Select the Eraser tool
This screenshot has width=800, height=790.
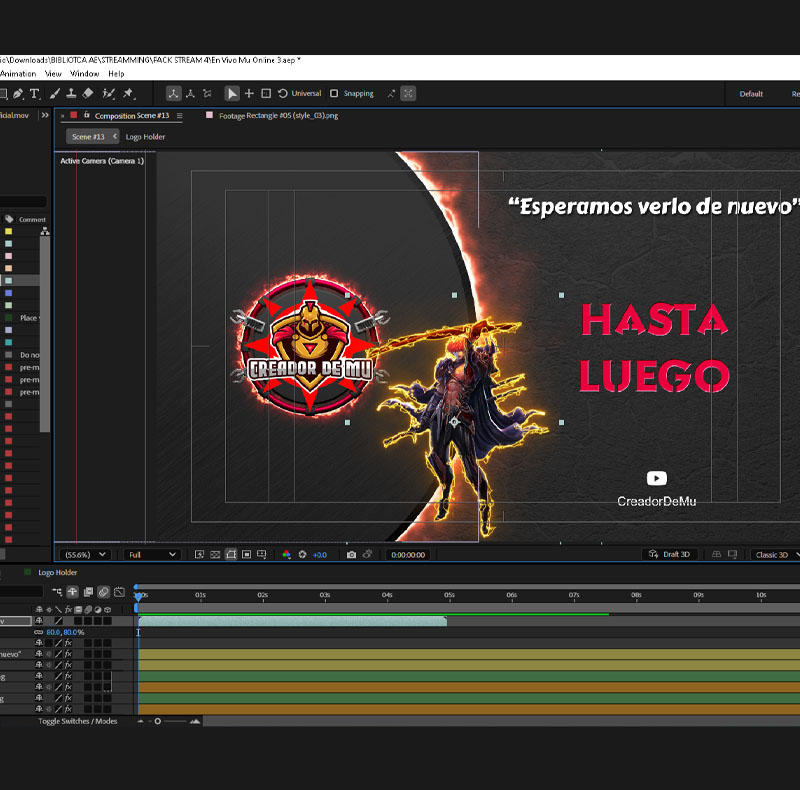[x=88, y=93]
